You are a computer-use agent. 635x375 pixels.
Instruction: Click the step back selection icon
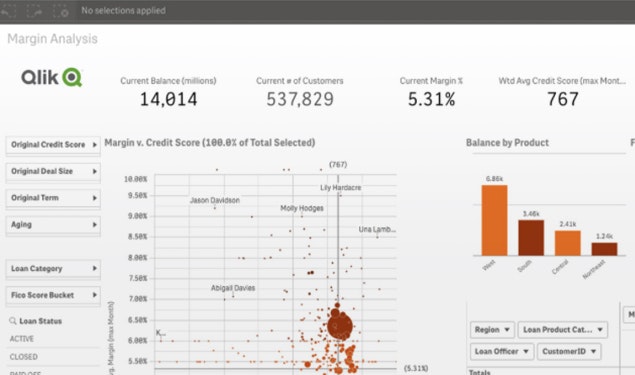pos(9,11)
